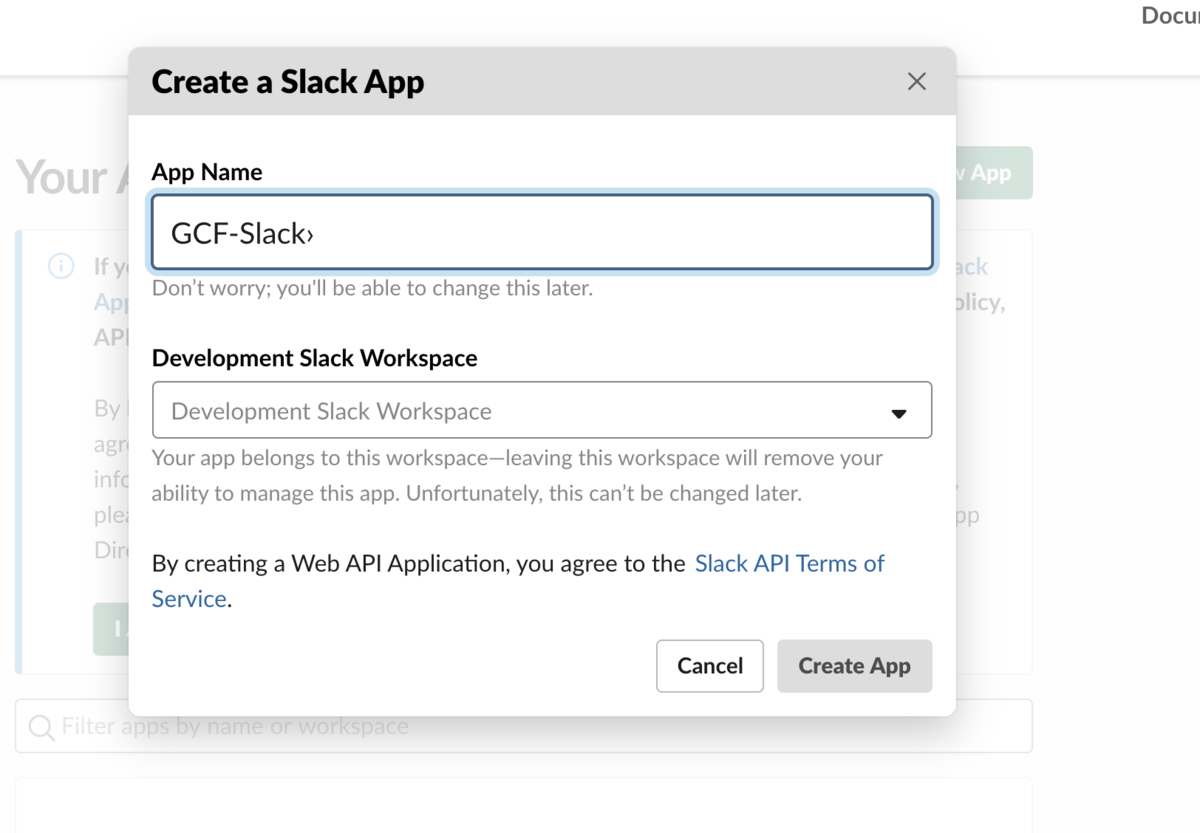1200x833 pixels.
Task: Open the Documentation link at top right
Action: pos(1170,16)
